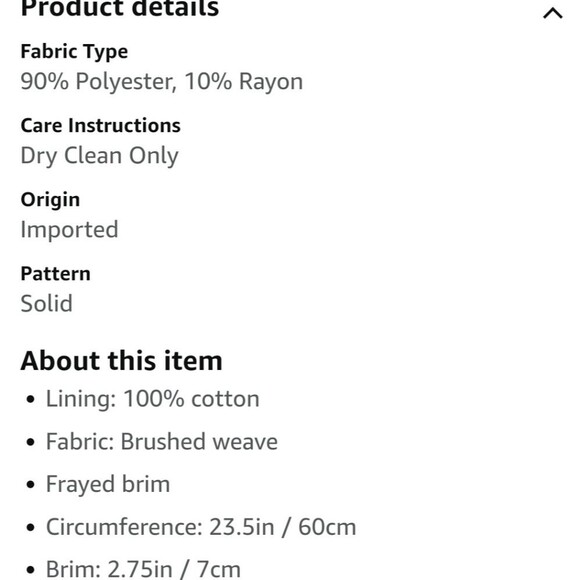This screenshot has width=580, height=580.
Task: Click the Frayed brim bullet item
Action: pyautogui.click(x=108, y=484)
